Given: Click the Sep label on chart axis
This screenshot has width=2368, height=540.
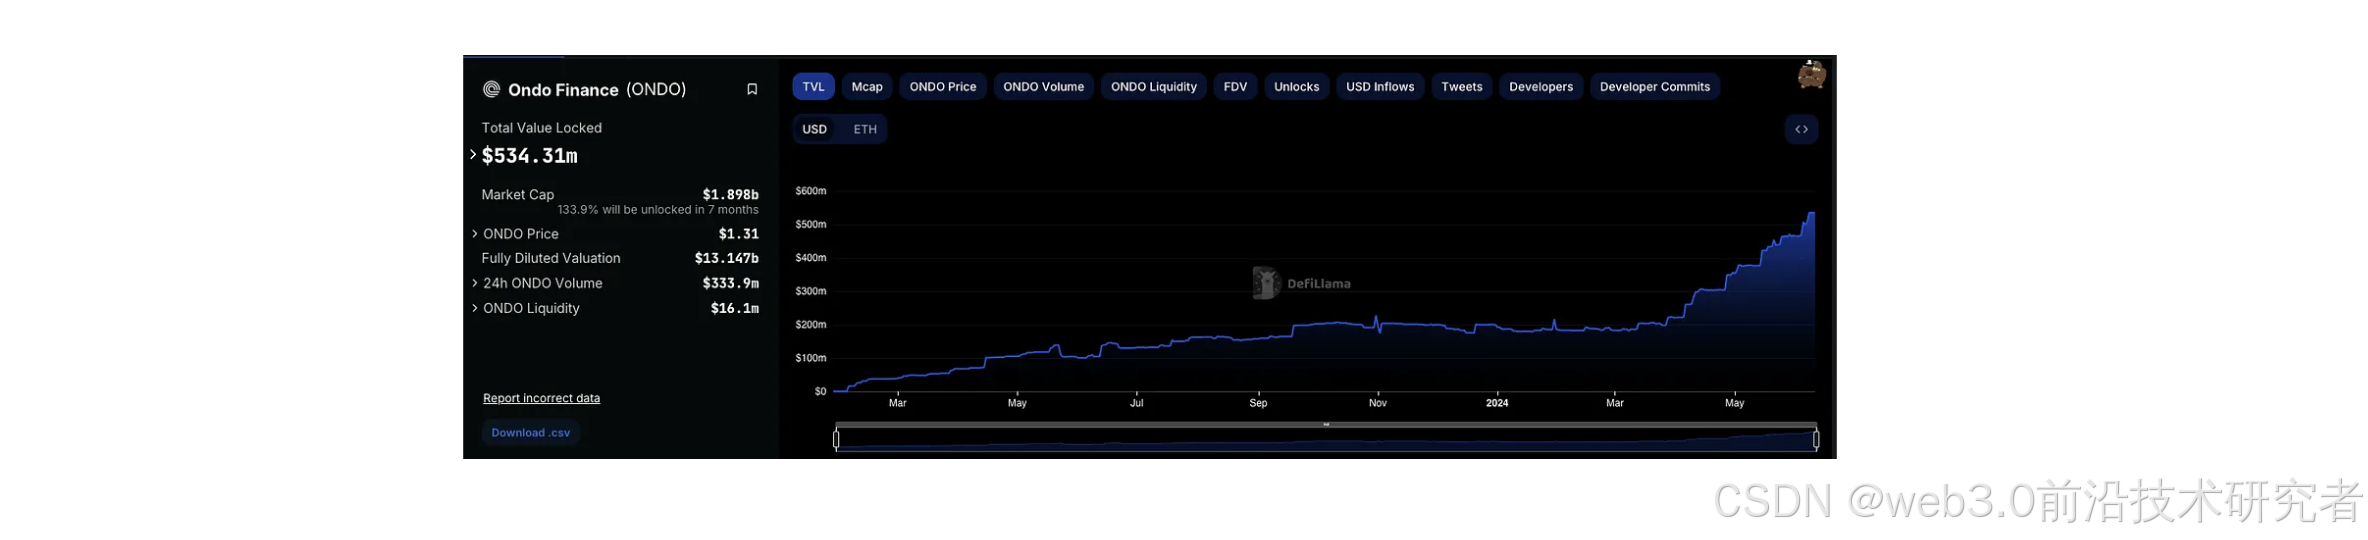Looking at the screenshot, I should pyautogui.click(x=1258, y=403).
